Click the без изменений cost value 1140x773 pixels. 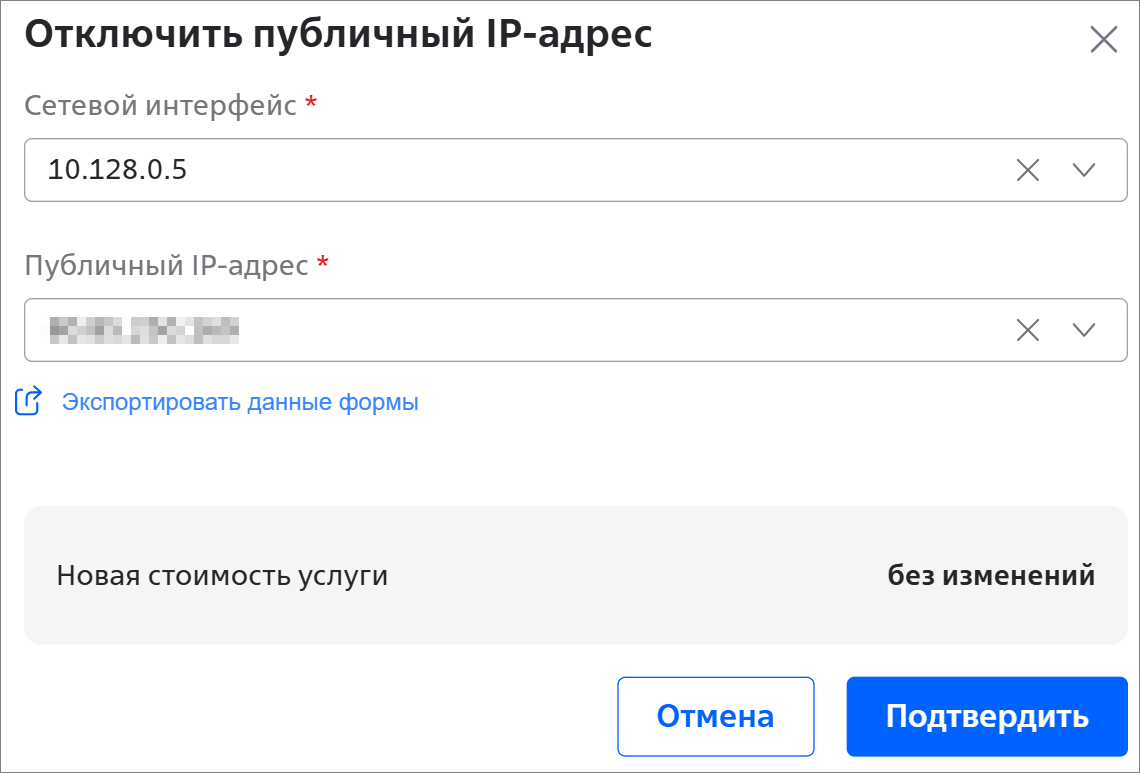pos(990,576)
